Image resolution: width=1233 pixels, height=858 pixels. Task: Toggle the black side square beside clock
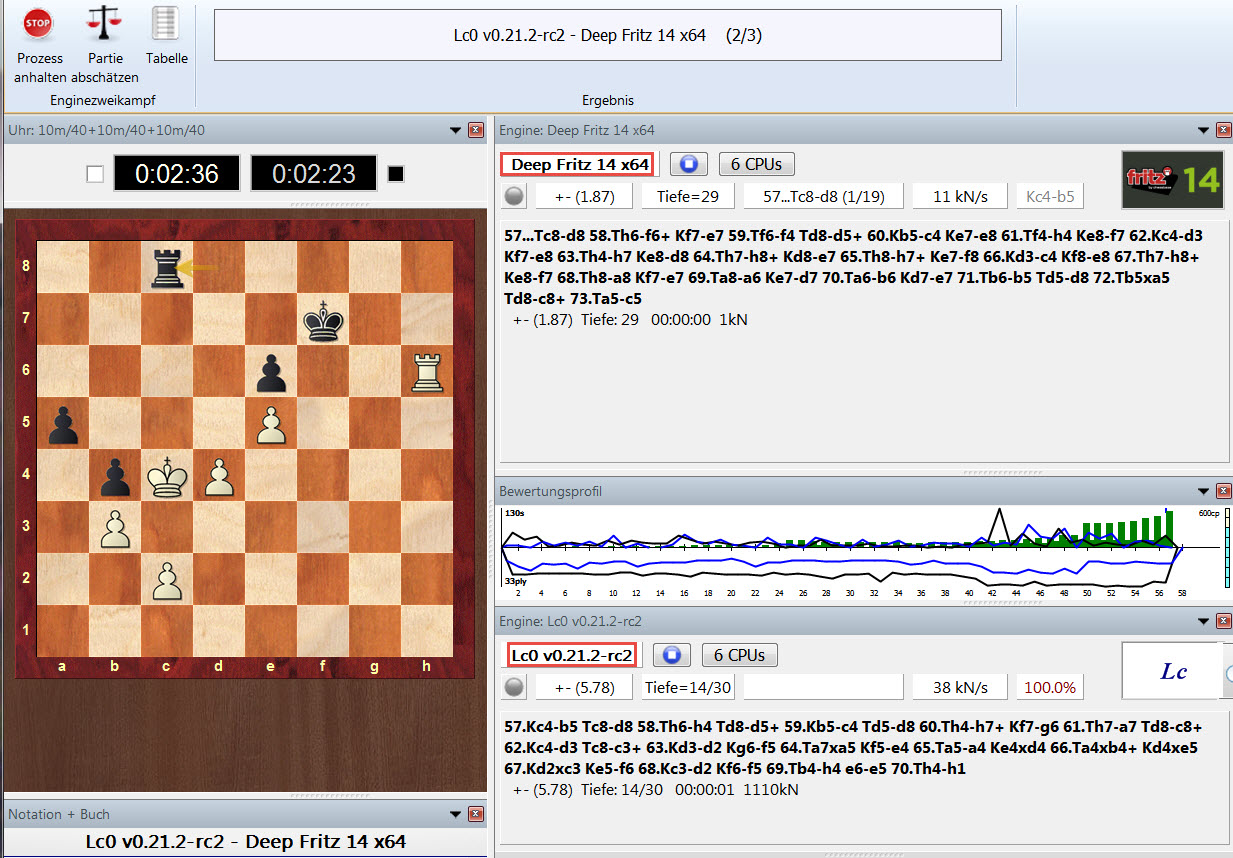(x=396, y=174)
